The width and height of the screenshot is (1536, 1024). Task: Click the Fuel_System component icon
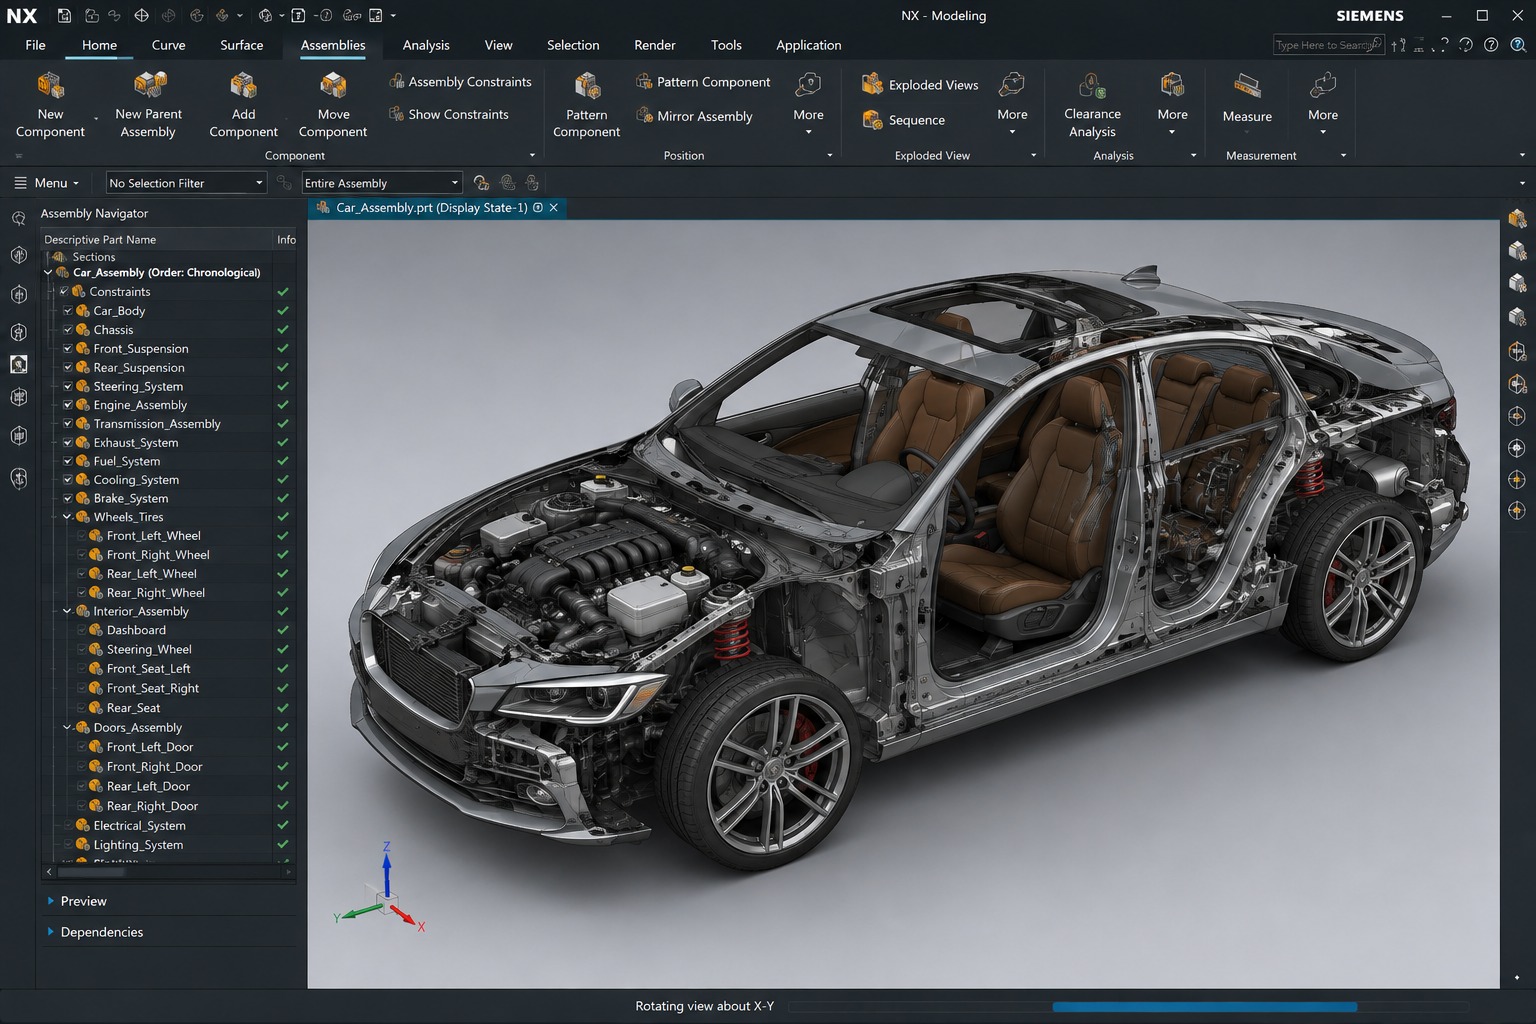83,461
